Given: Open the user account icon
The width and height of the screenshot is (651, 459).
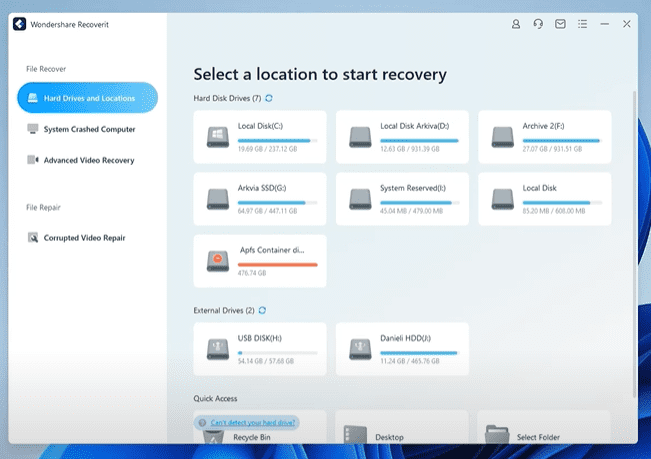Looking at the screenshot, I should click(x=516, y=23).
